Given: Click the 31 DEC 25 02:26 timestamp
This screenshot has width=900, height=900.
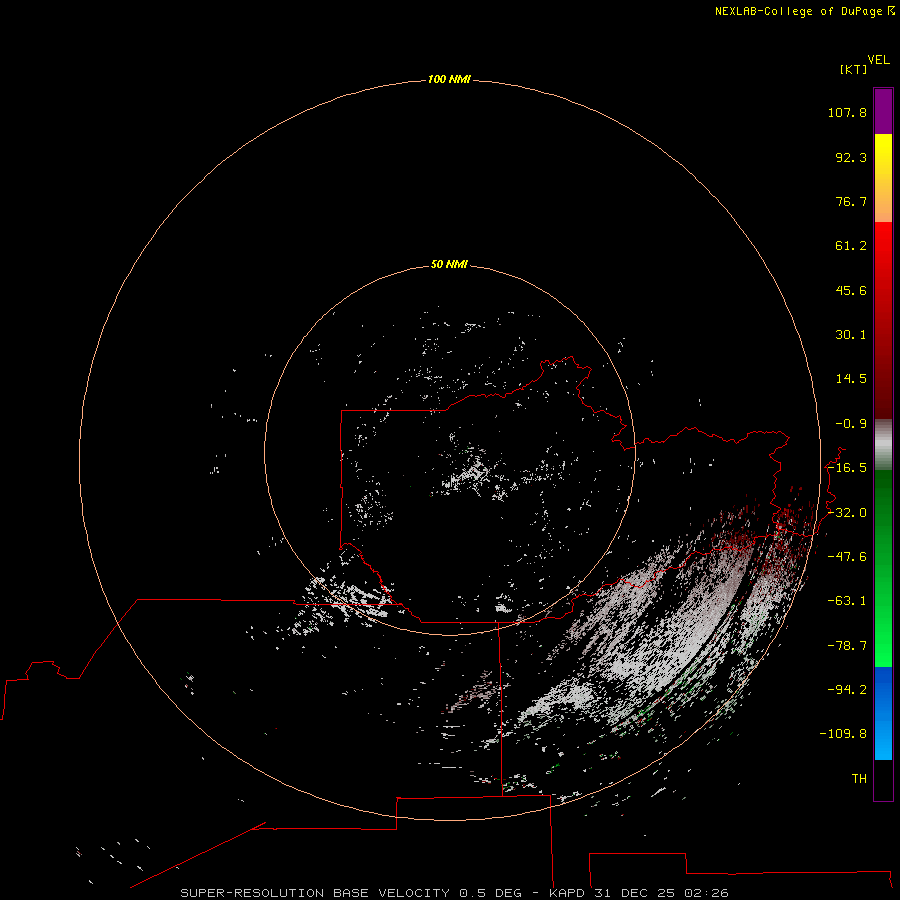Looking at the screenshot, I should click(x=661, y=893).
